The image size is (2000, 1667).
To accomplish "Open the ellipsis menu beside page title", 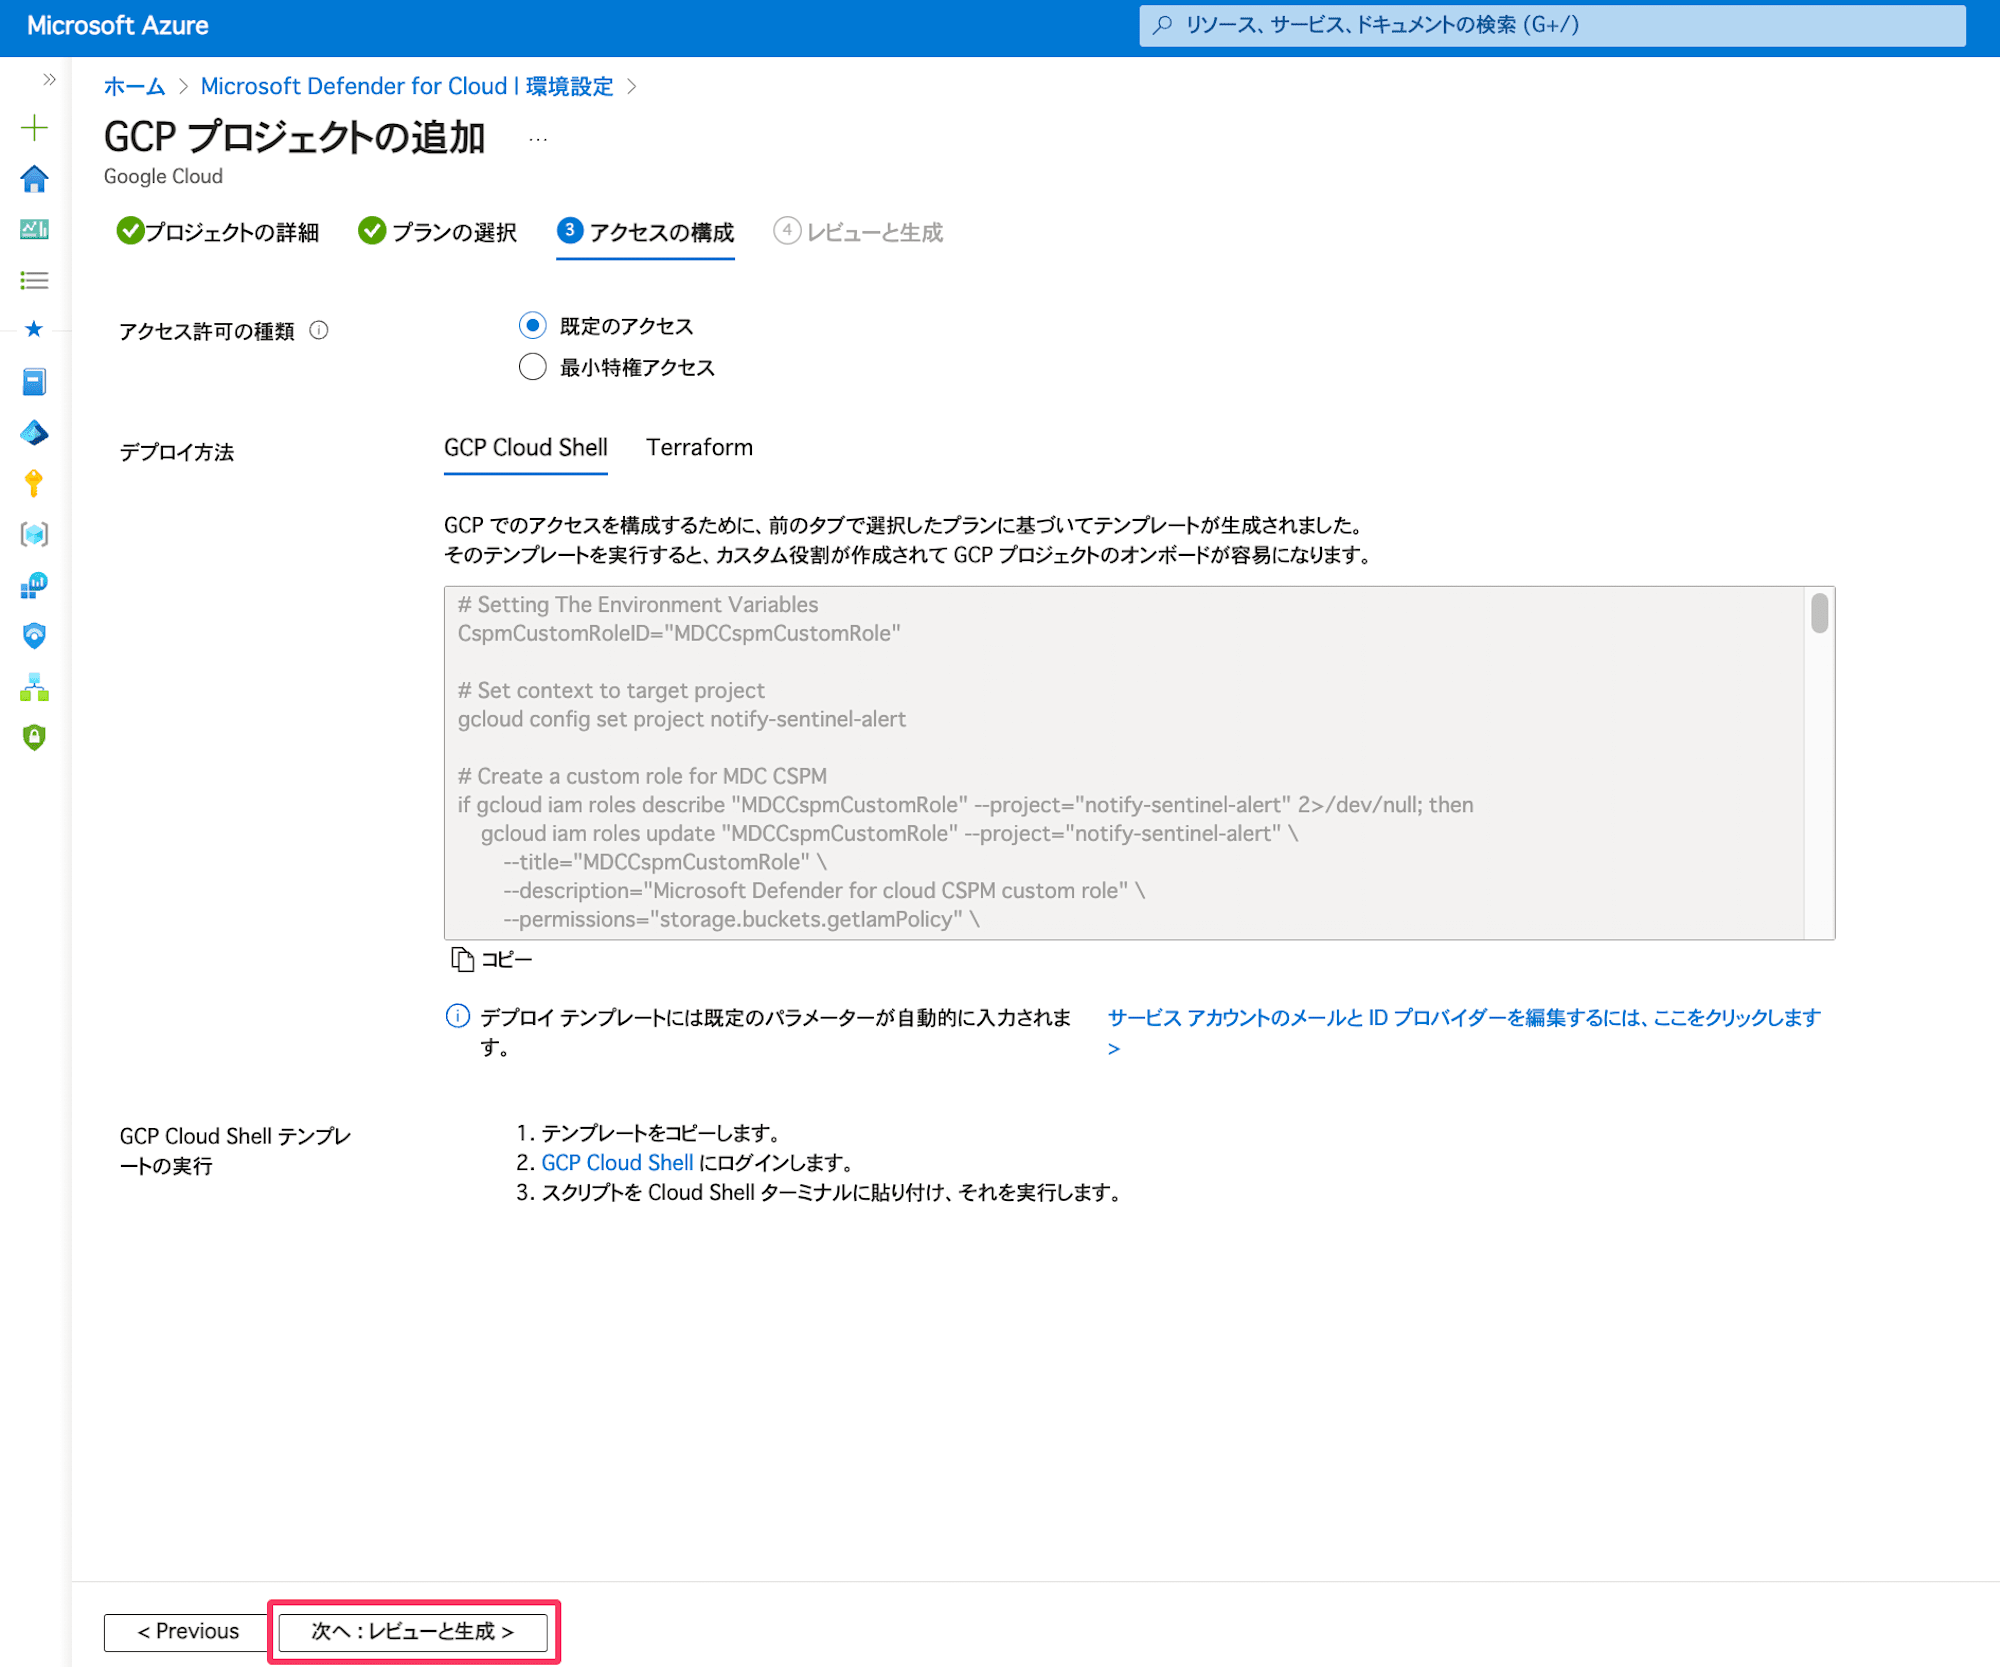I will (538, 139).
